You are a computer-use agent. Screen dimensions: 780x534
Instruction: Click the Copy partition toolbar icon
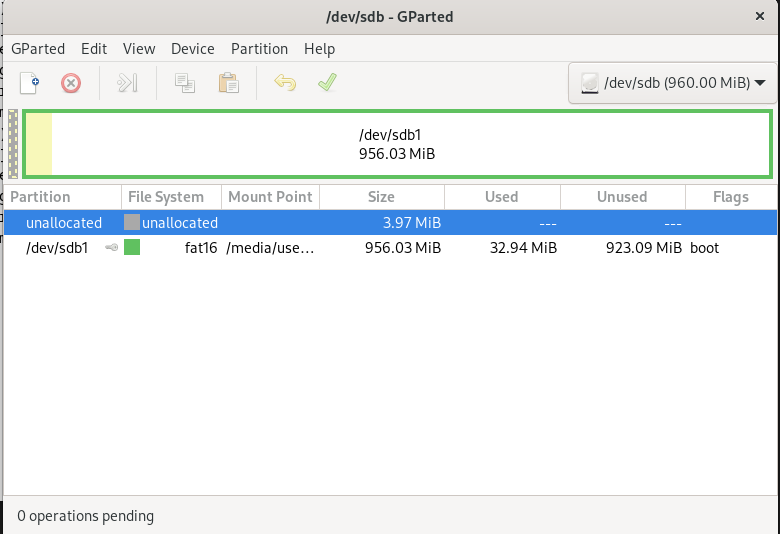pos(185,83)
